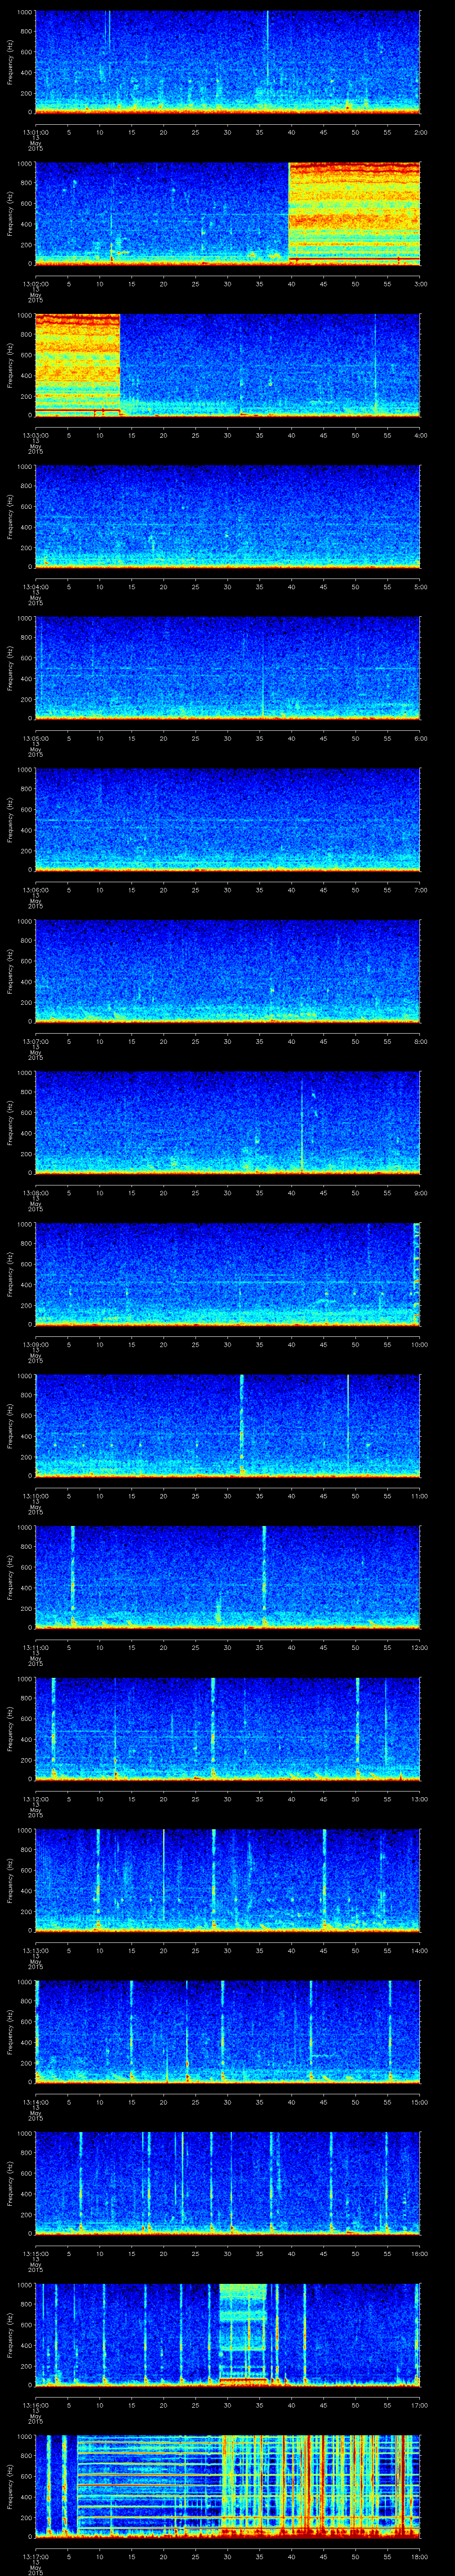Click the 13:07:00 spectrogram panel
The width and height of the screenshot is (455, 2576).
pyautogui.click(x=227, y=971)
